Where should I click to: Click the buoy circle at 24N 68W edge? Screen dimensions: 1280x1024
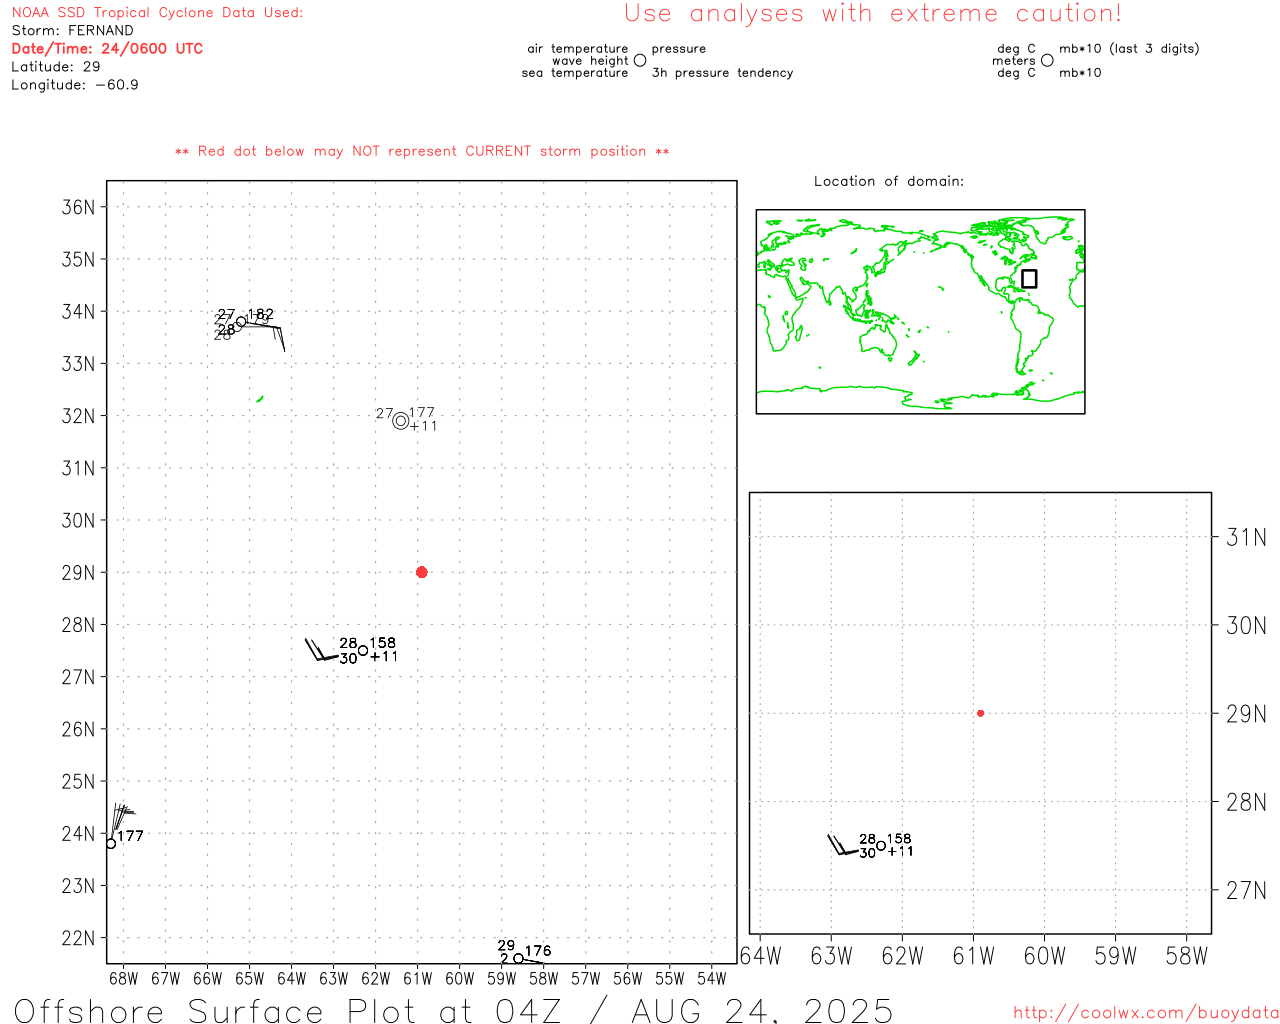(x=111, y=843)
